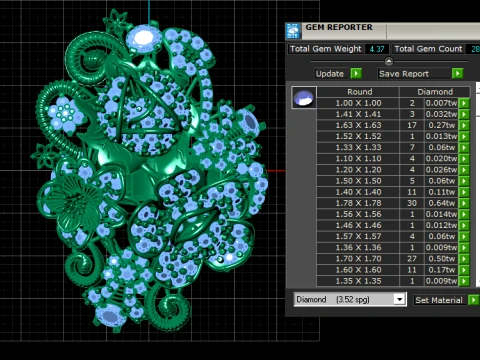Click the Total Gem Count value field
The width and height of the screenshot is (480, 360).
tap(473, 49)
